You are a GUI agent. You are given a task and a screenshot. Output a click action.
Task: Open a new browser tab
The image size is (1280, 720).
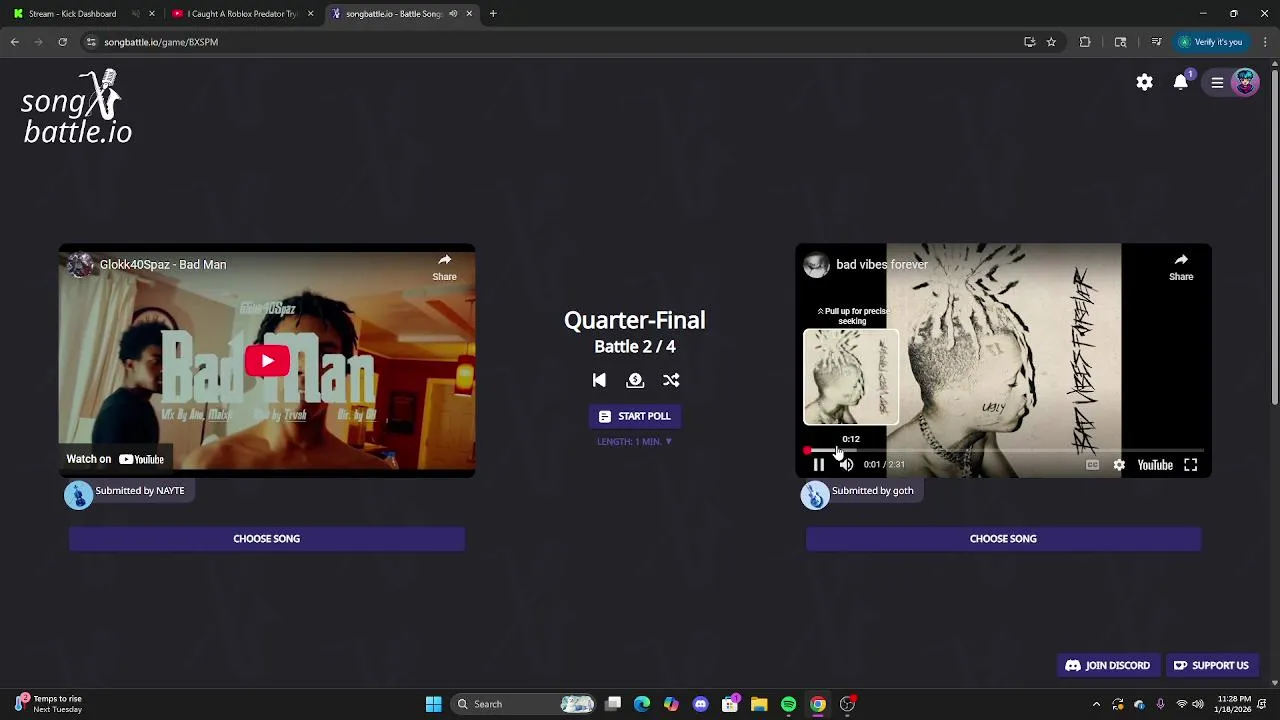tap(493, 14)
